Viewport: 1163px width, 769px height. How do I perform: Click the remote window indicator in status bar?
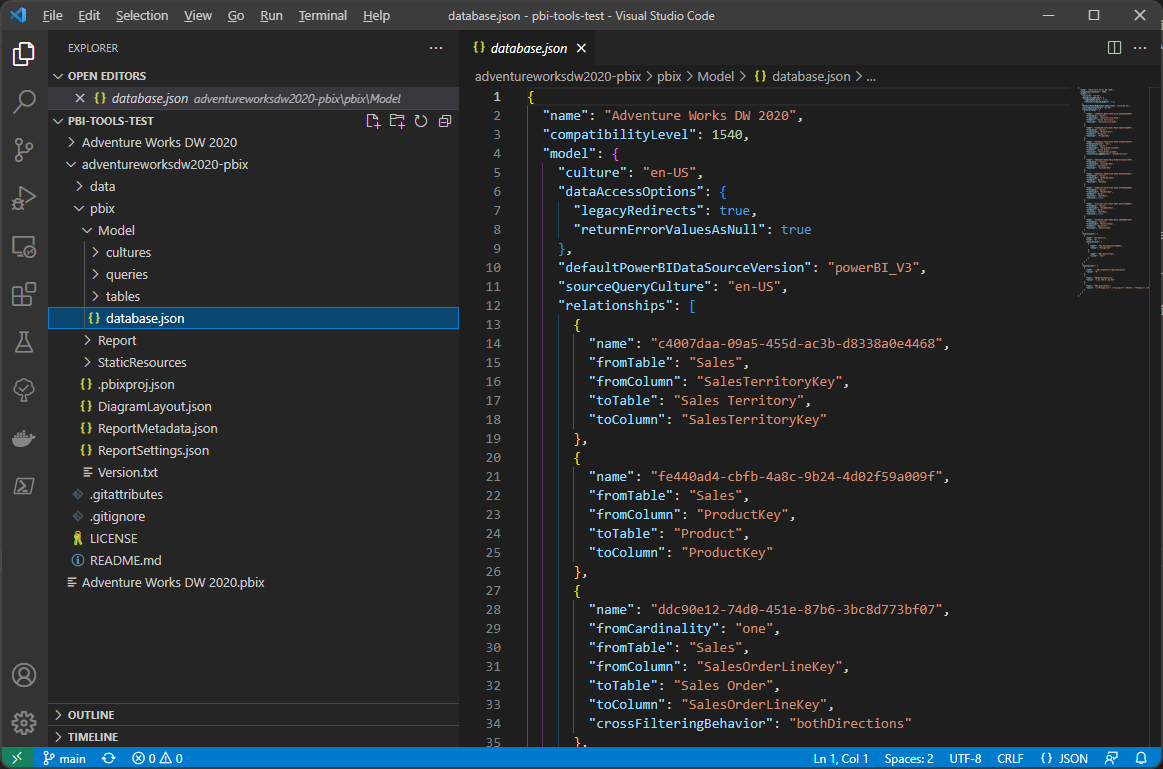17,758
